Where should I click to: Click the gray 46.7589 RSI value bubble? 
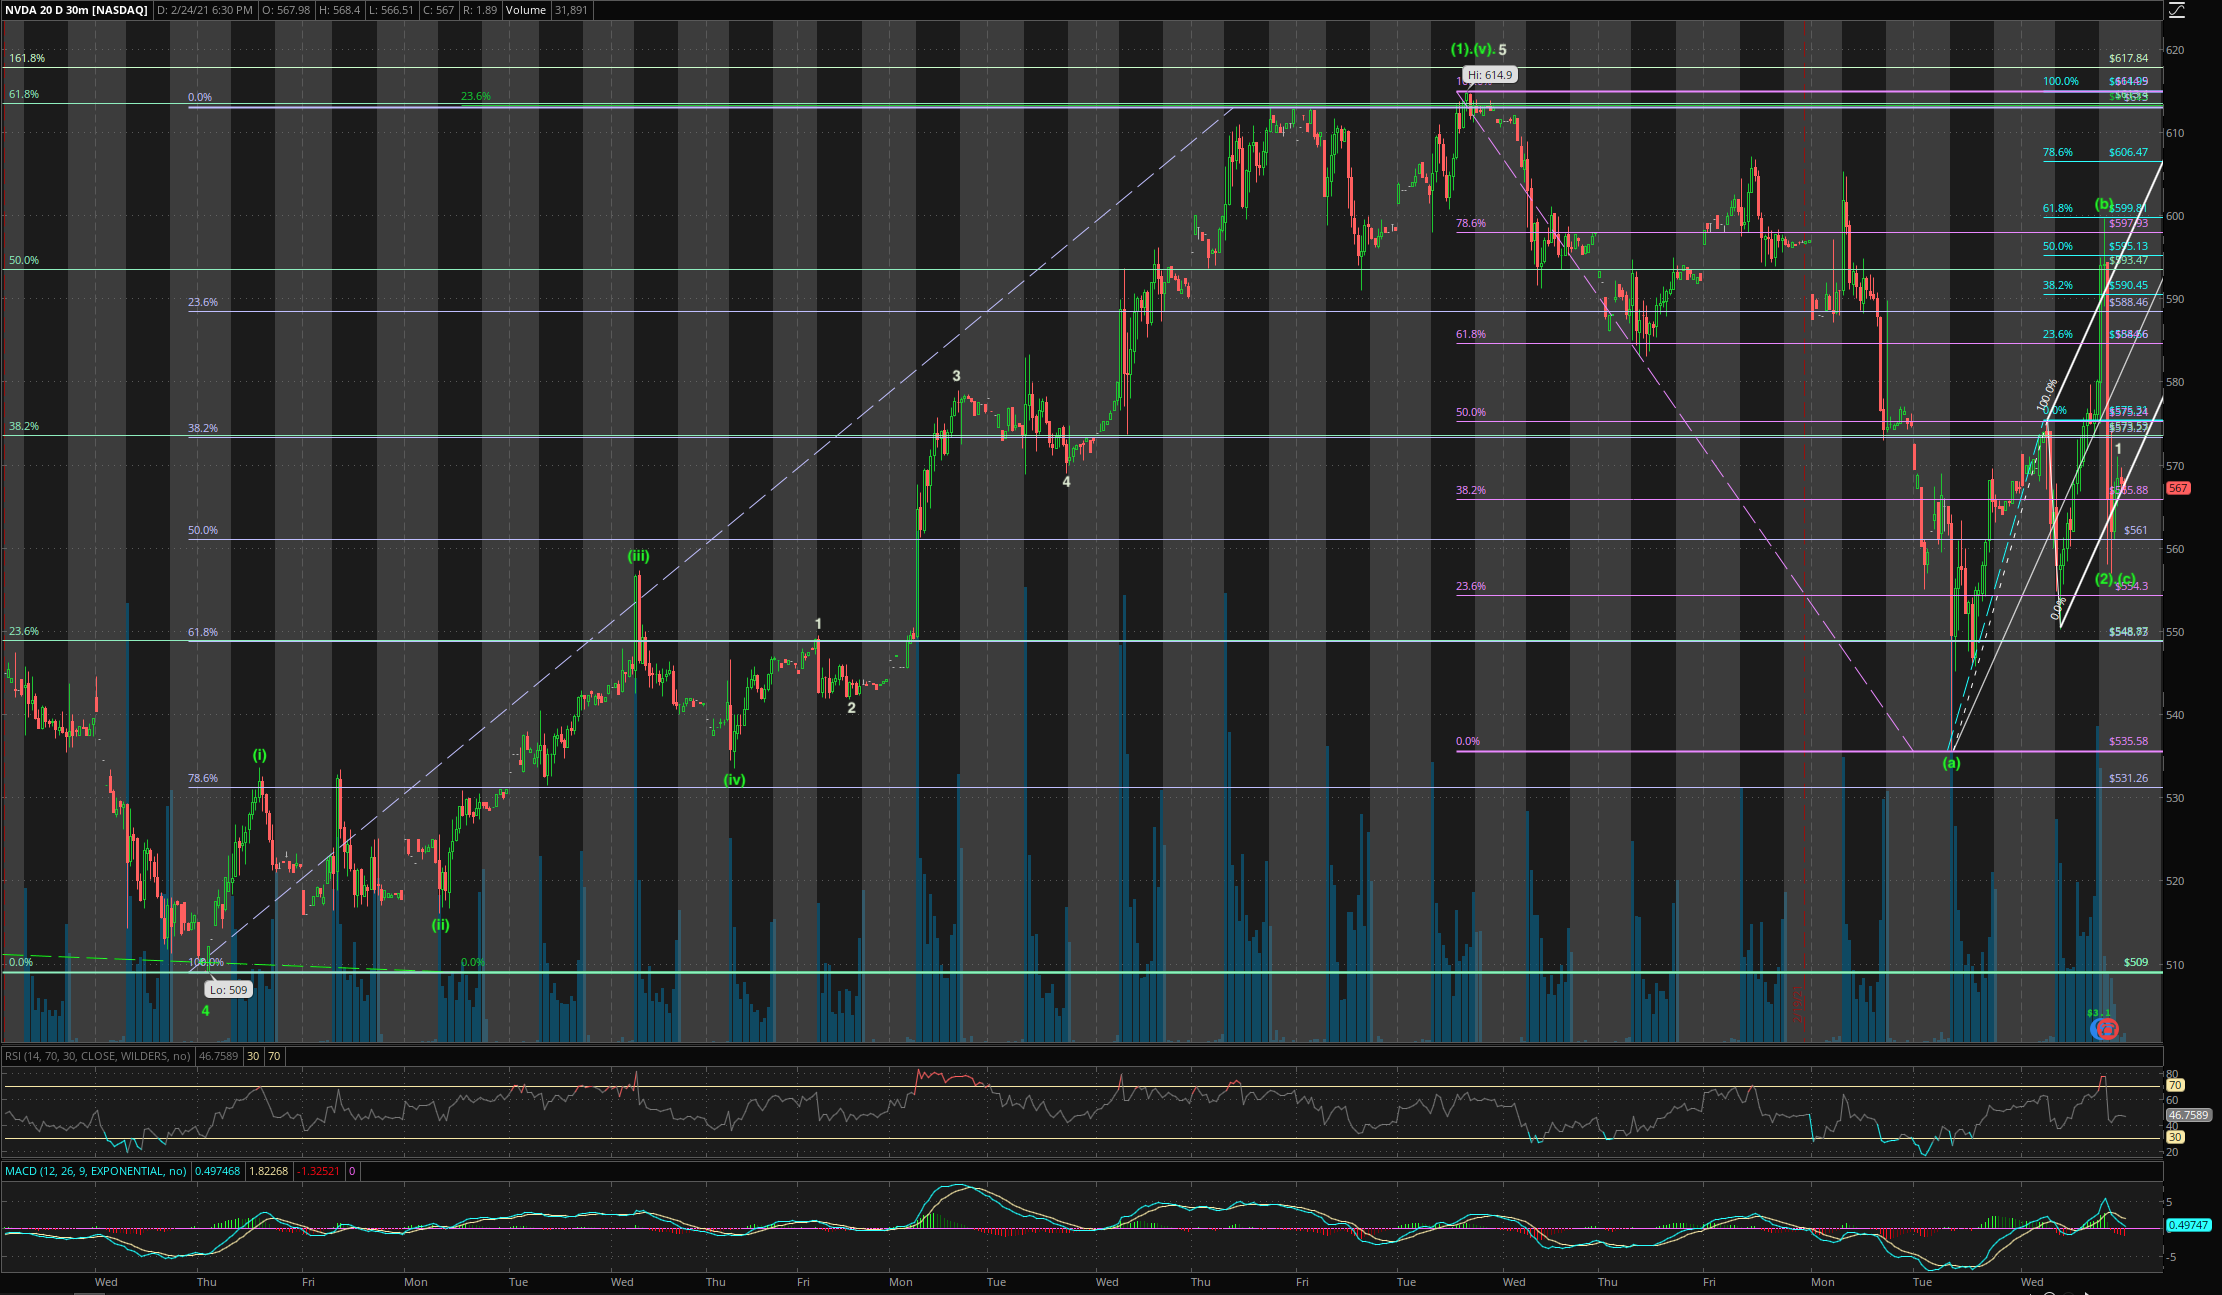(2187, 1114)
